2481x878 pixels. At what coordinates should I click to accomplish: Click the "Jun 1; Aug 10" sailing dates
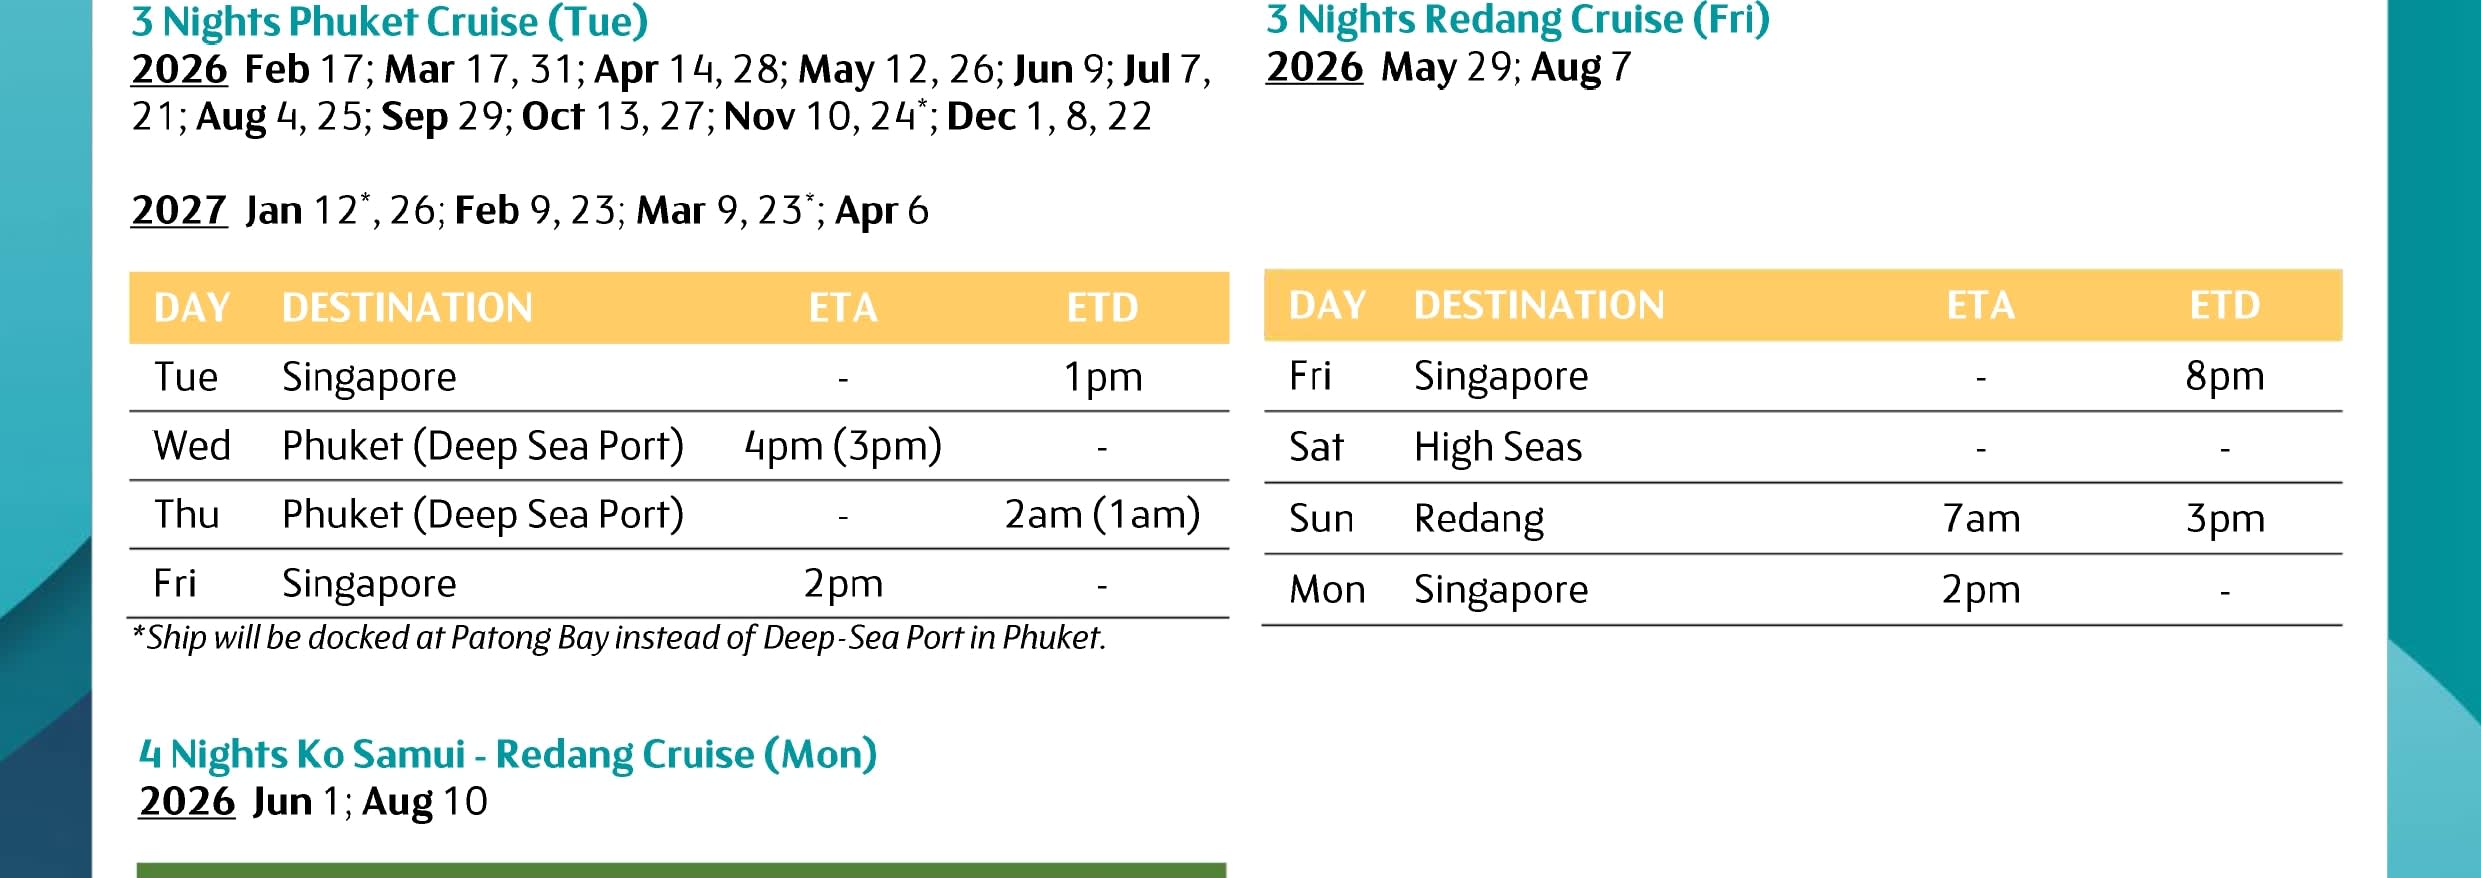(369, 802)
